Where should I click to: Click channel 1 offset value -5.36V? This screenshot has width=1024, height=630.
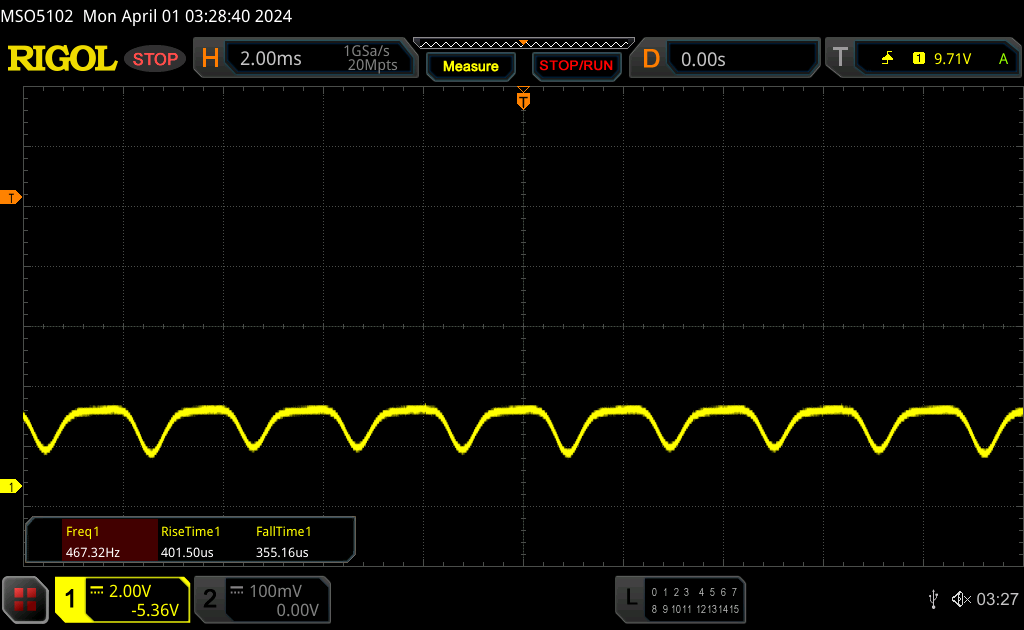155,610
